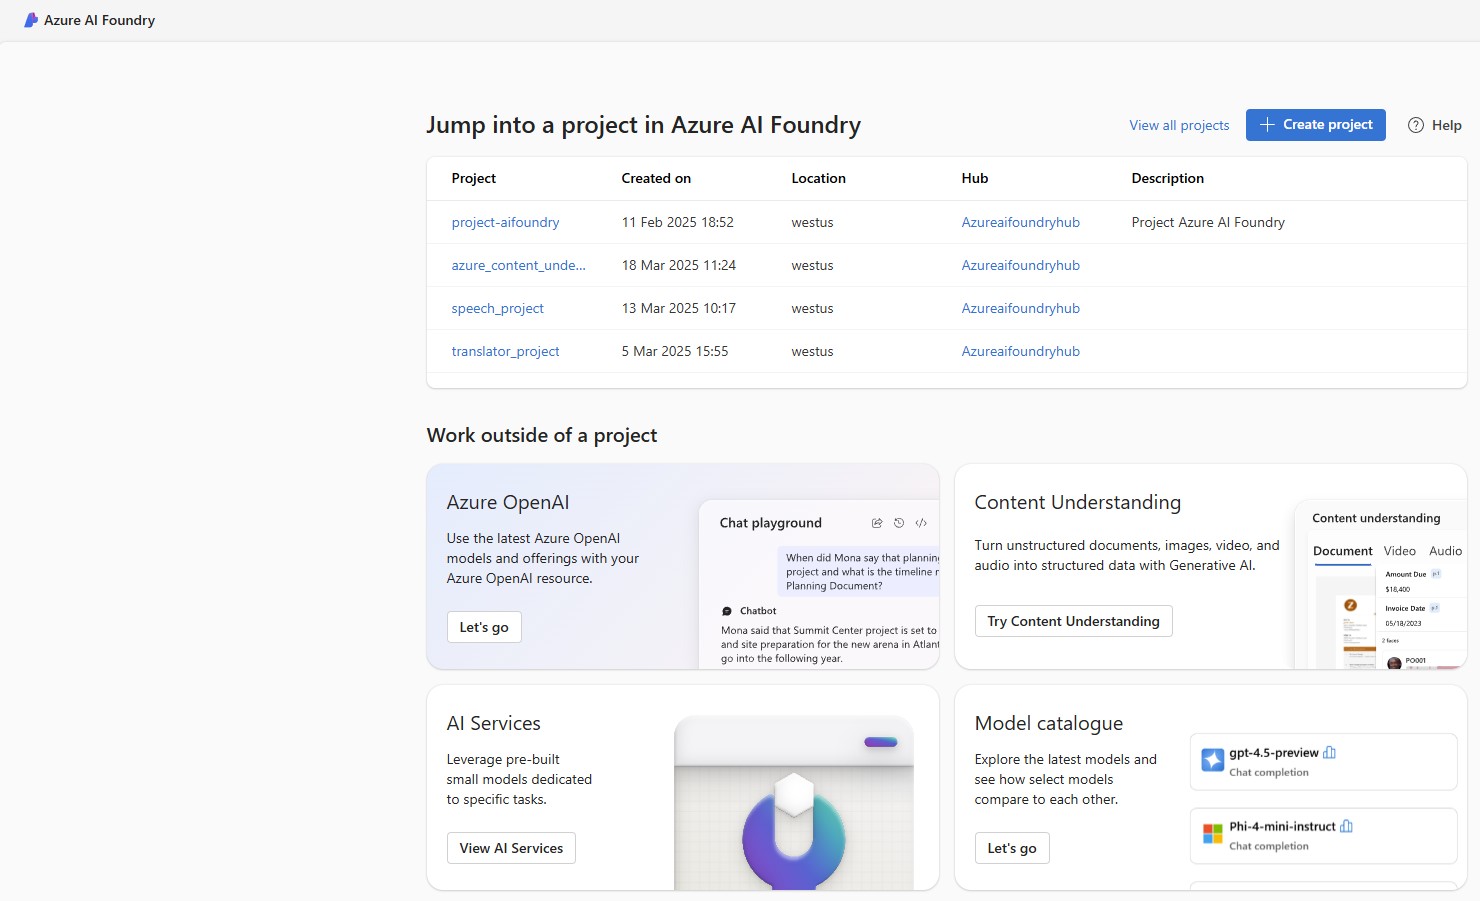Screen dimensions: 1480x901
Task: Click the Description column header
Action: click(1168, 178)
